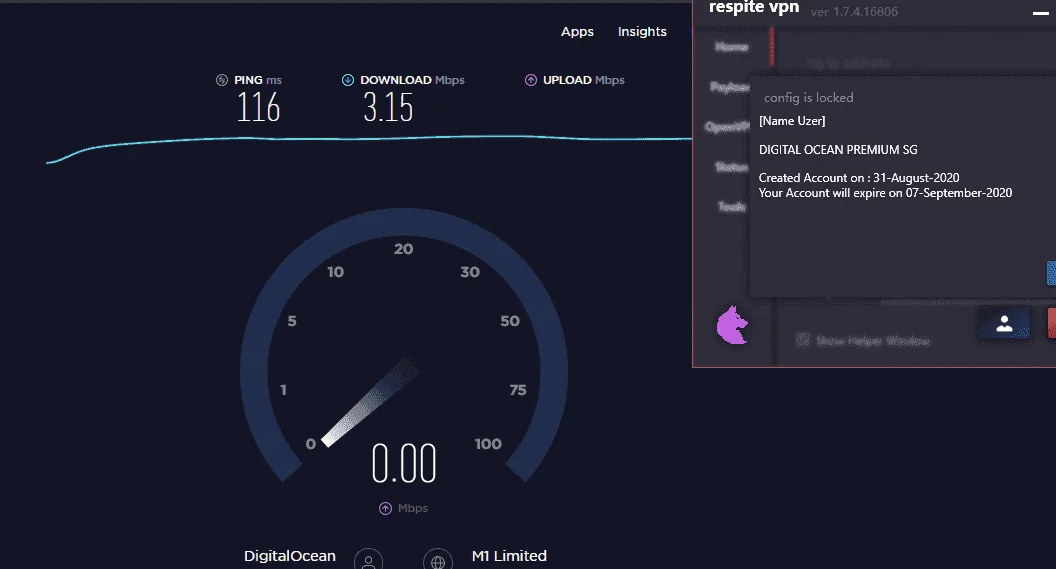Click the download value 3.15
The width and height of the screenshot is (1056, 569).
tap(388, 108)
